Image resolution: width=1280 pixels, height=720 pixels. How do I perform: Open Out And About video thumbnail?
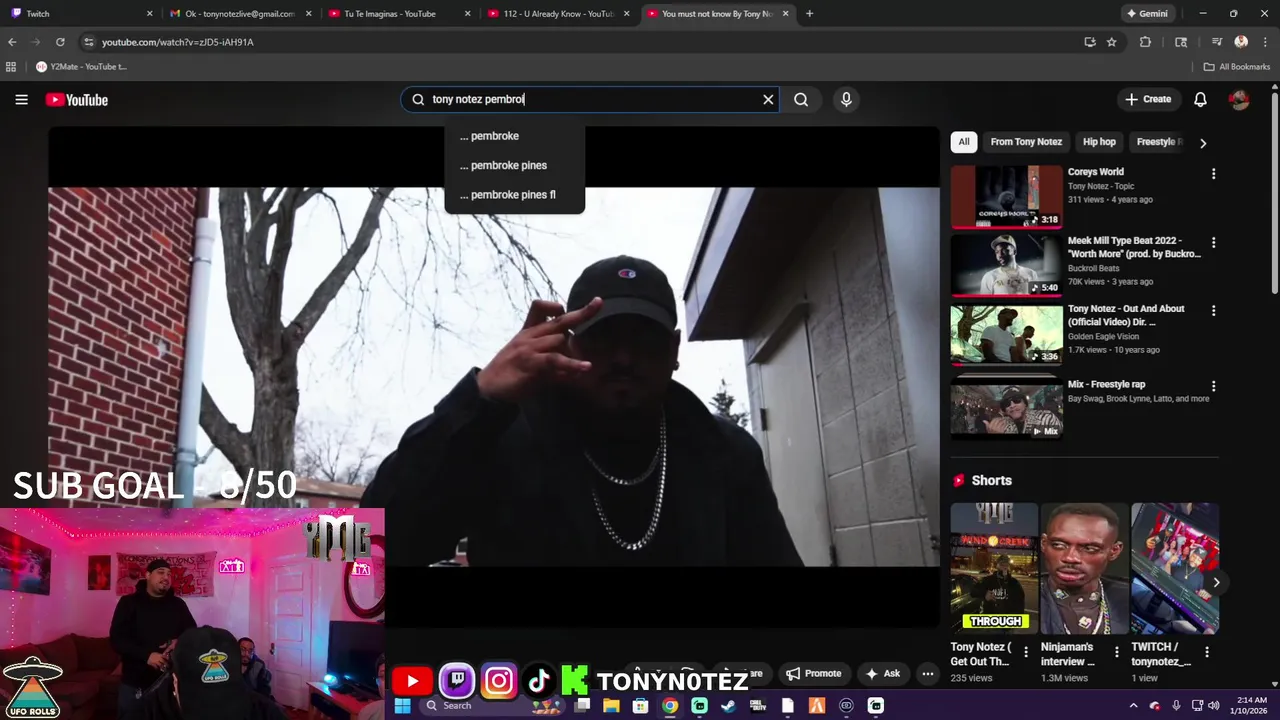(x=1006, y=334)
